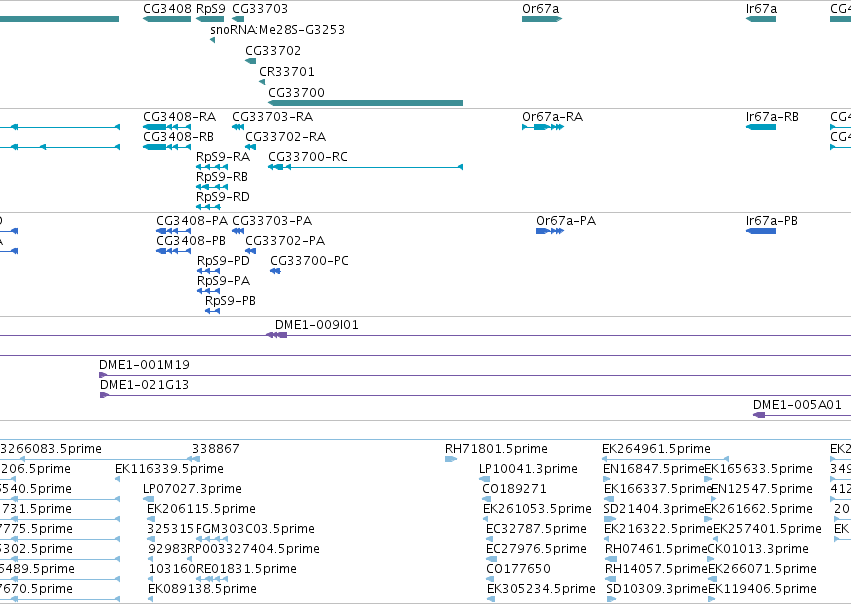Click the LP10041.3prime EST label
This screenshot has height=604, width=851.
[x=528, y=469]
